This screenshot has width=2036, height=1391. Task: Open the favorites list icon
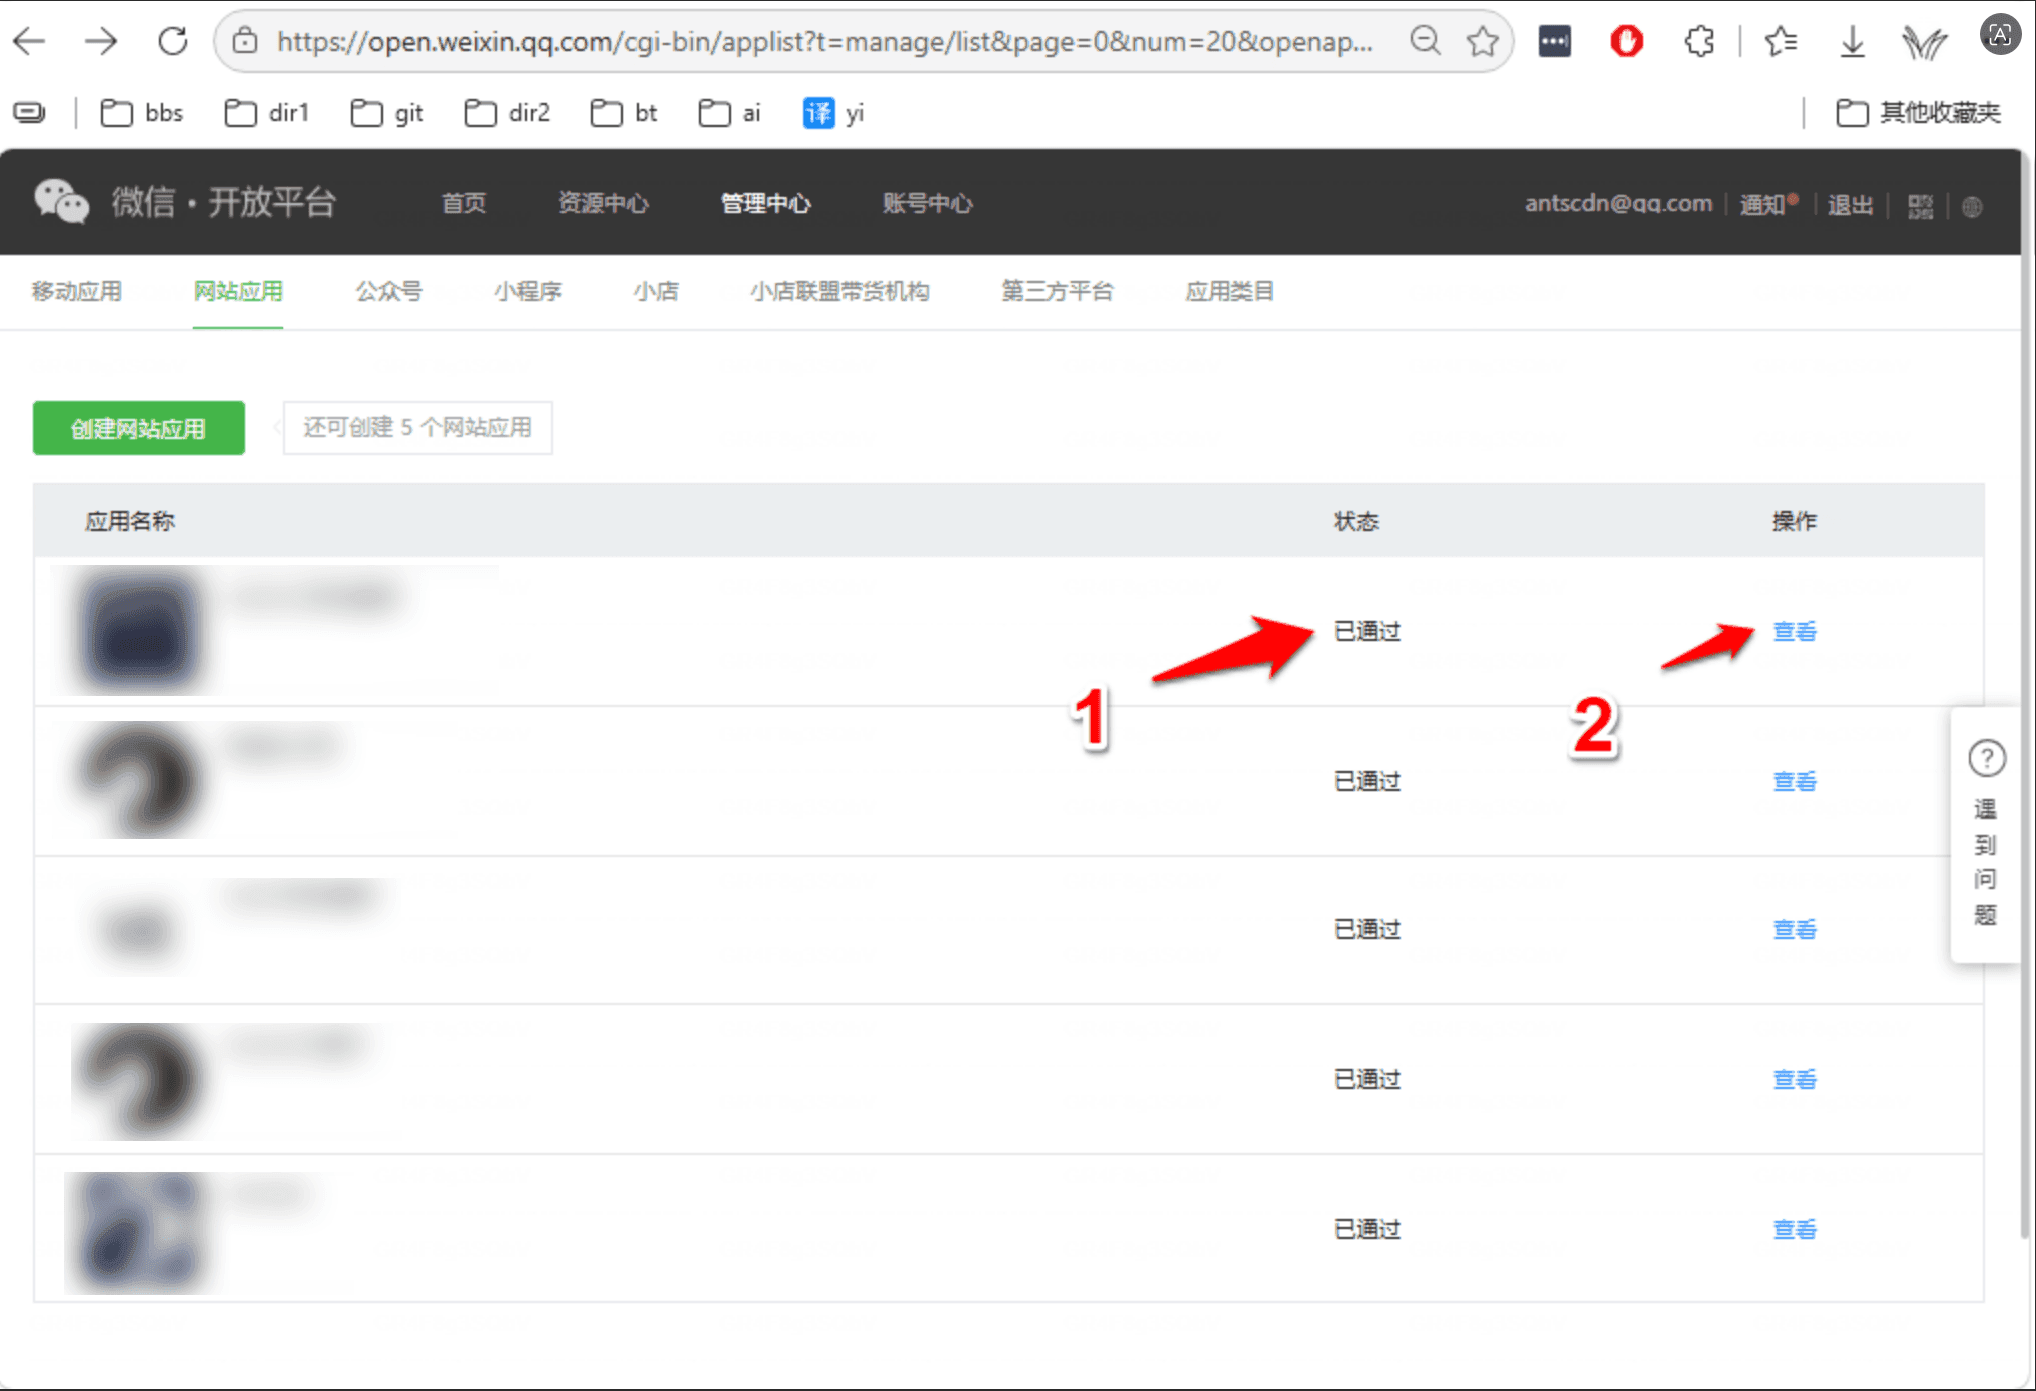click(1780, 41)
